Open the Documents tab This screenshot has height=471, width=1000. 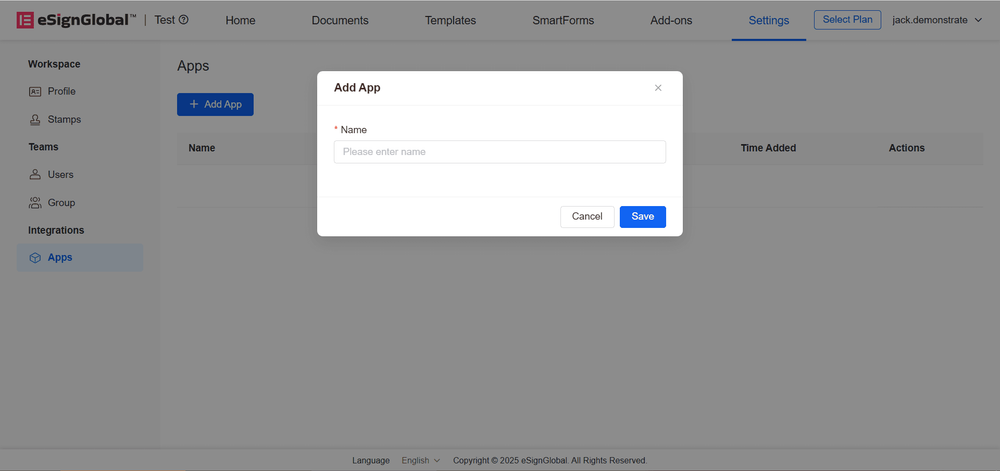click(x=340, y=20)
